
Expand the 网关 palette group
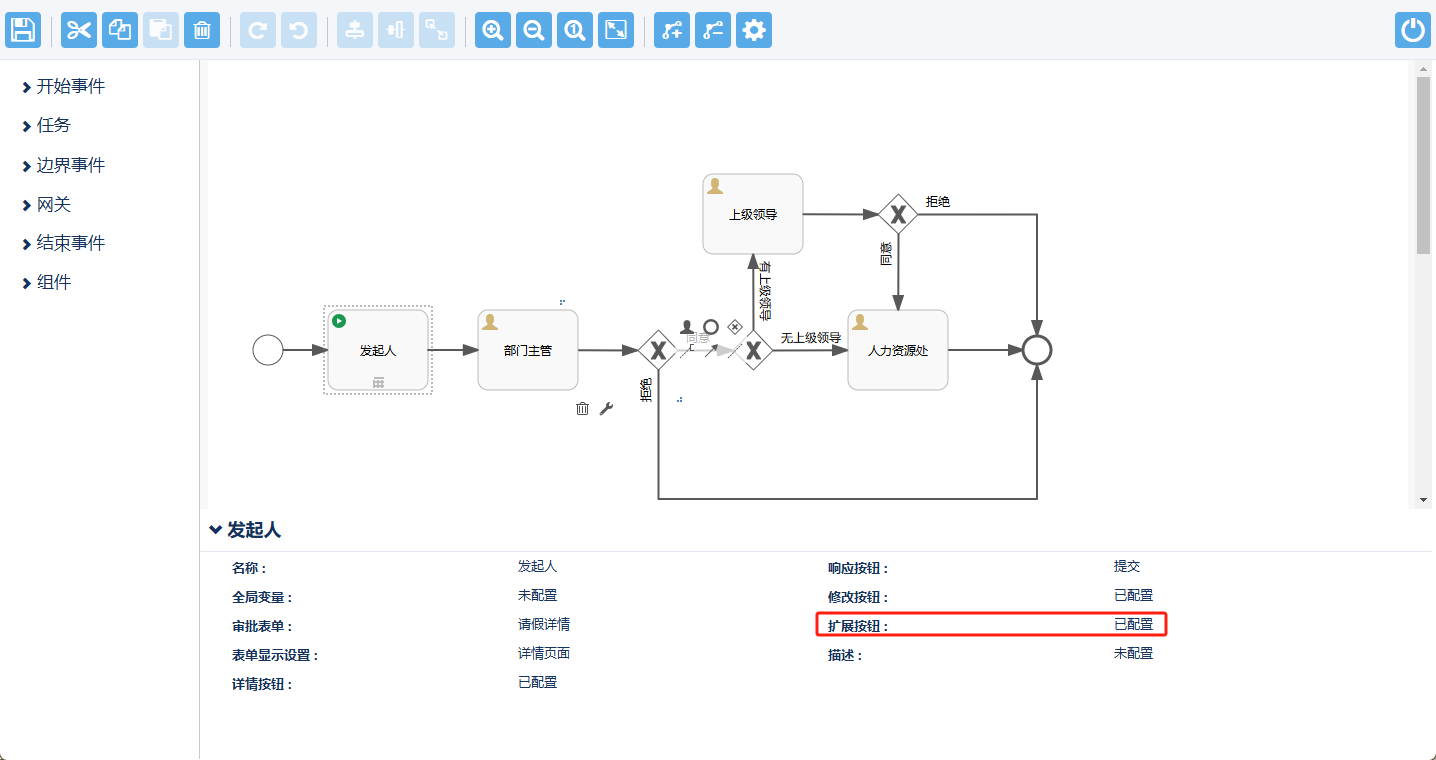click(x=53, y=205)
